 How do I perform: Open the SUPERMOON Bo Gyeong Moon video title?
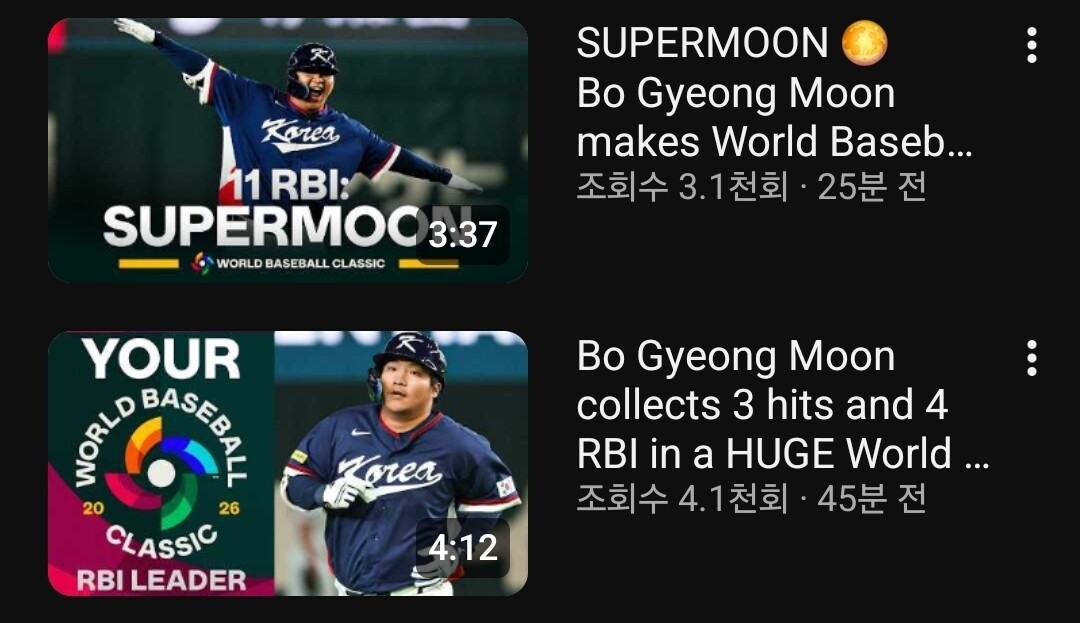(774, 92)
